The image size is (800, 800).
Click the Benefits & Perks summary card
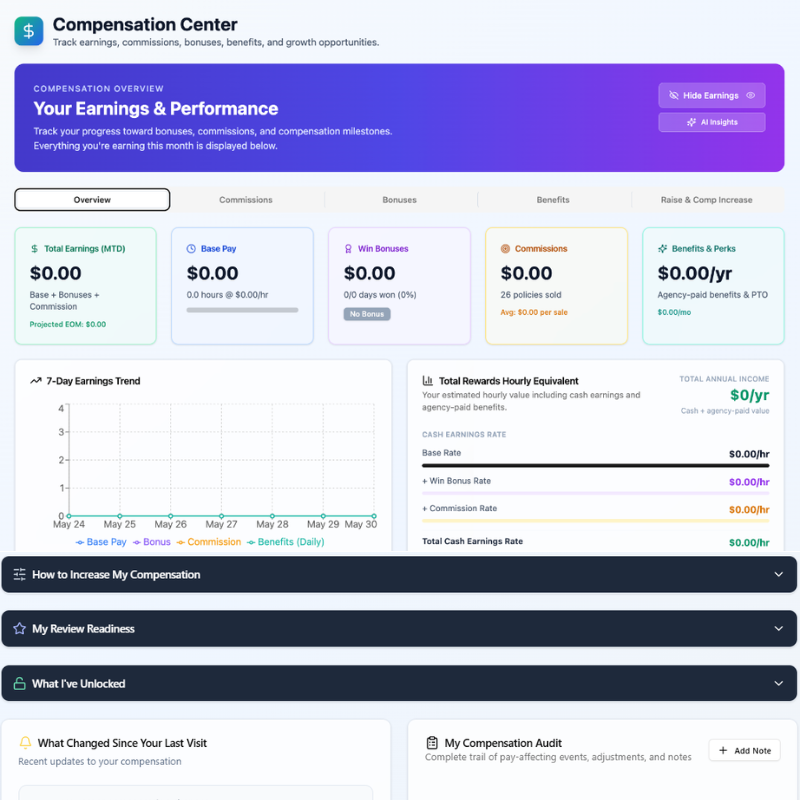click(713, 286)
